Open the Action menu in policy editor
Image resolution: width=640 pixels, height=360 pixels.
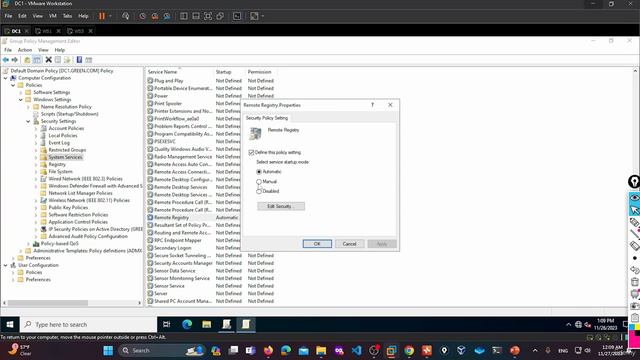25,50
